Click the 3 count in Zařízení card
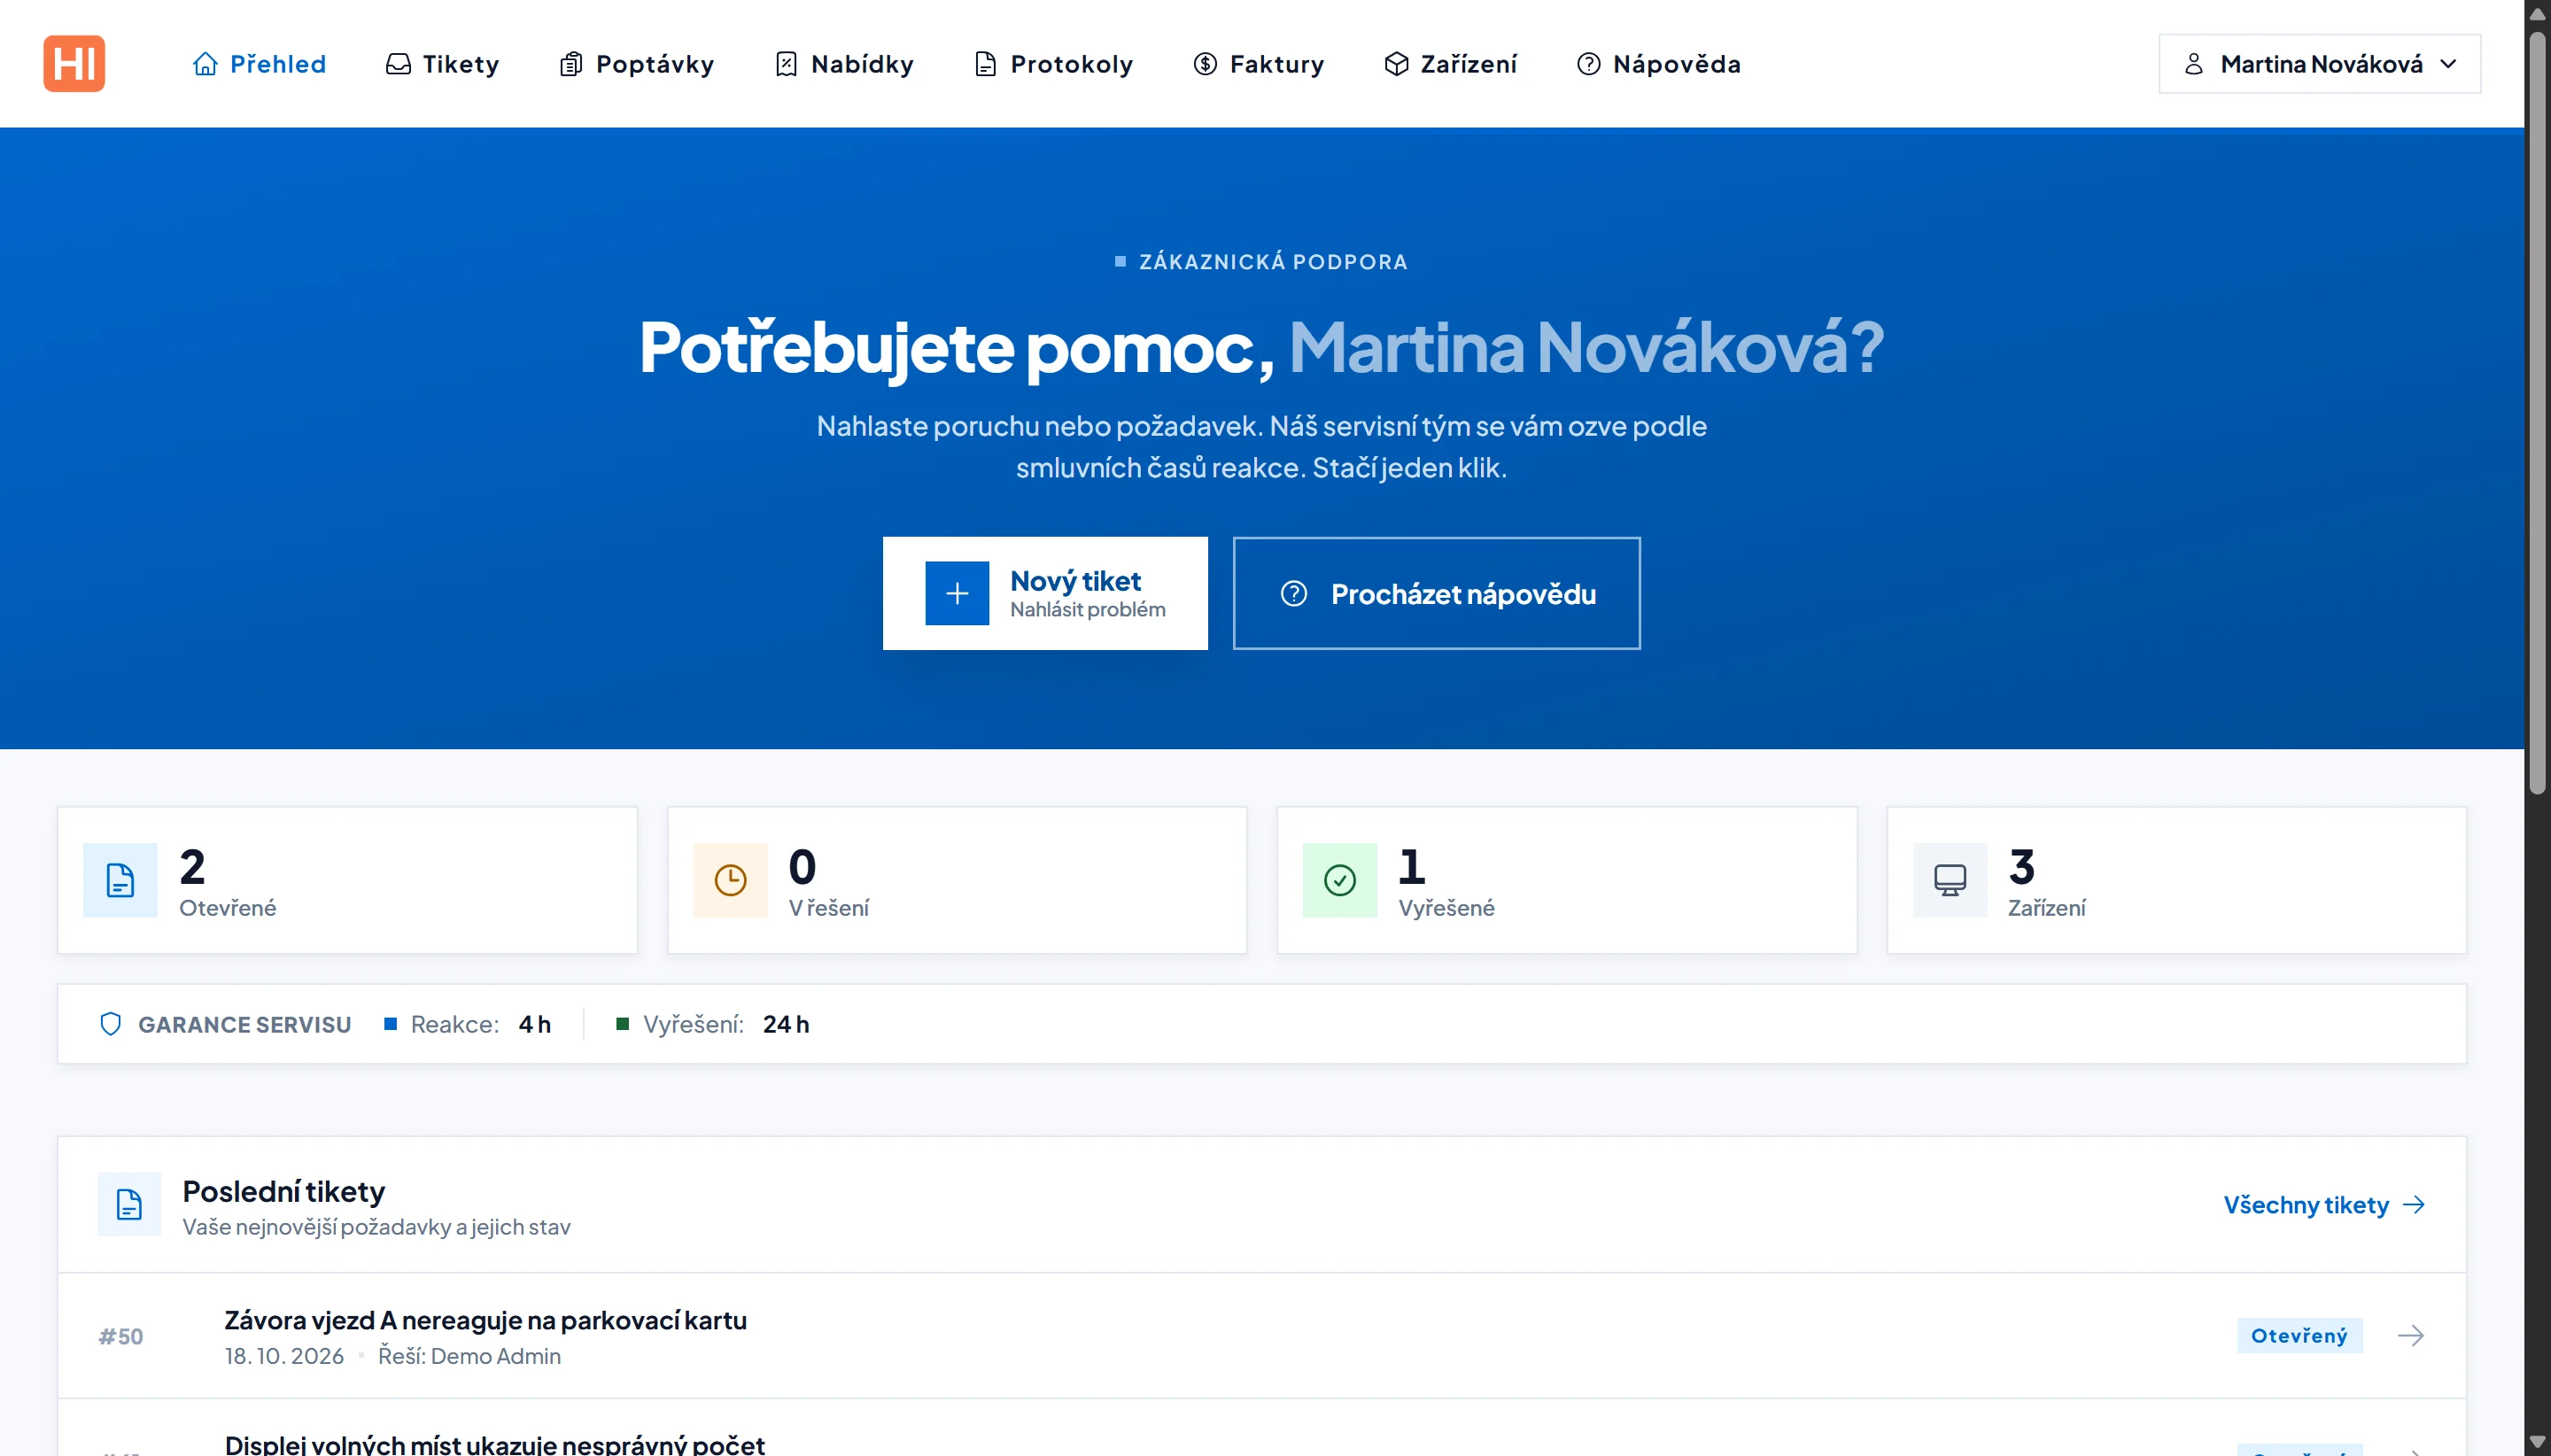This screenshot has height=1456, width=2551. tap(2021, 866)
